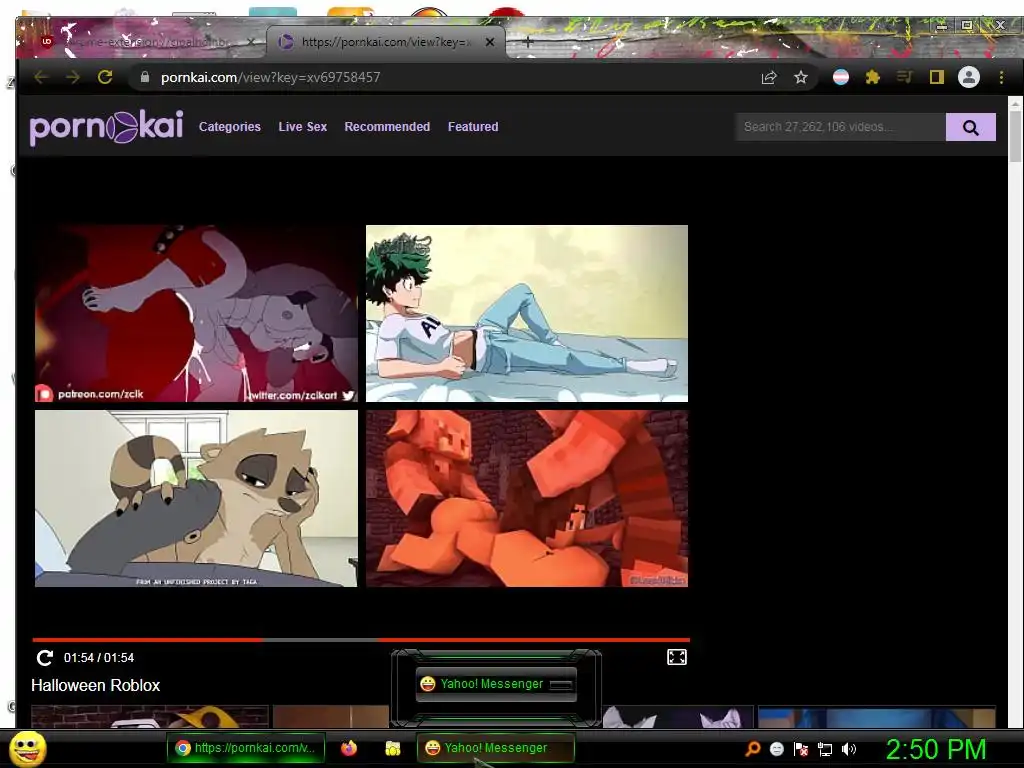Open the yellow folder taskbar icon

[x=392, y=748]
